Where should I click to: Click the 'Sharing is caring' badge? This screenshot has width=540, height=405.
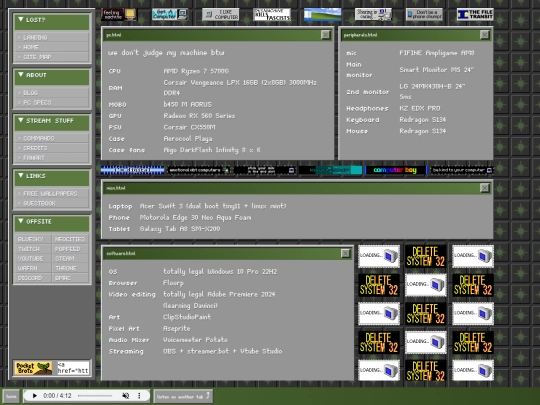coord(373,14)
